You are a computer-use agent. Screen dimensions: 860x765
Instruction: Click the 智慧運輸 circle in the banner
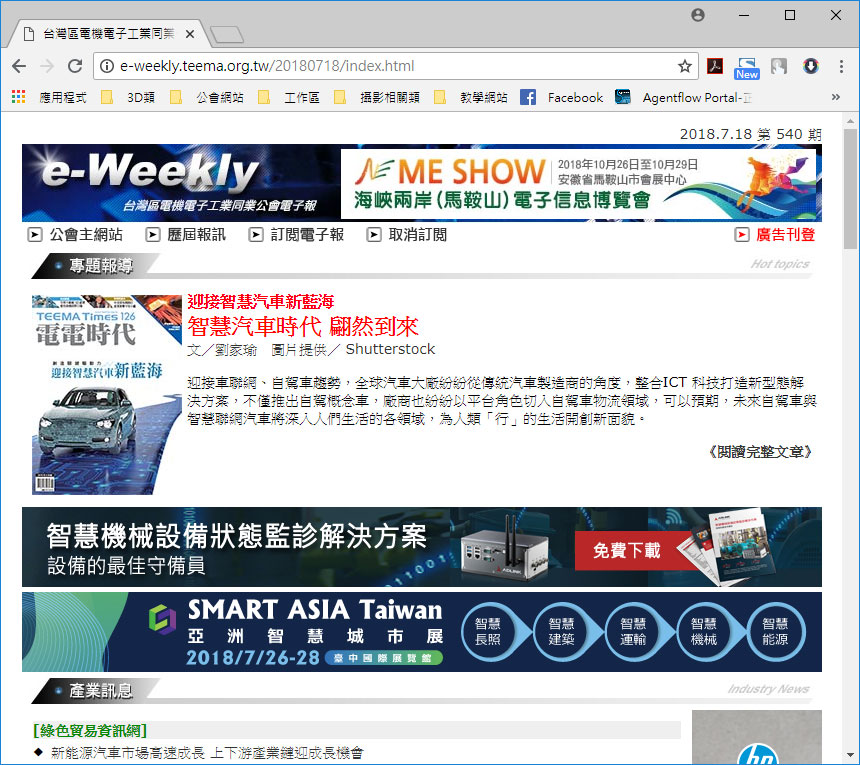[633, 632]
